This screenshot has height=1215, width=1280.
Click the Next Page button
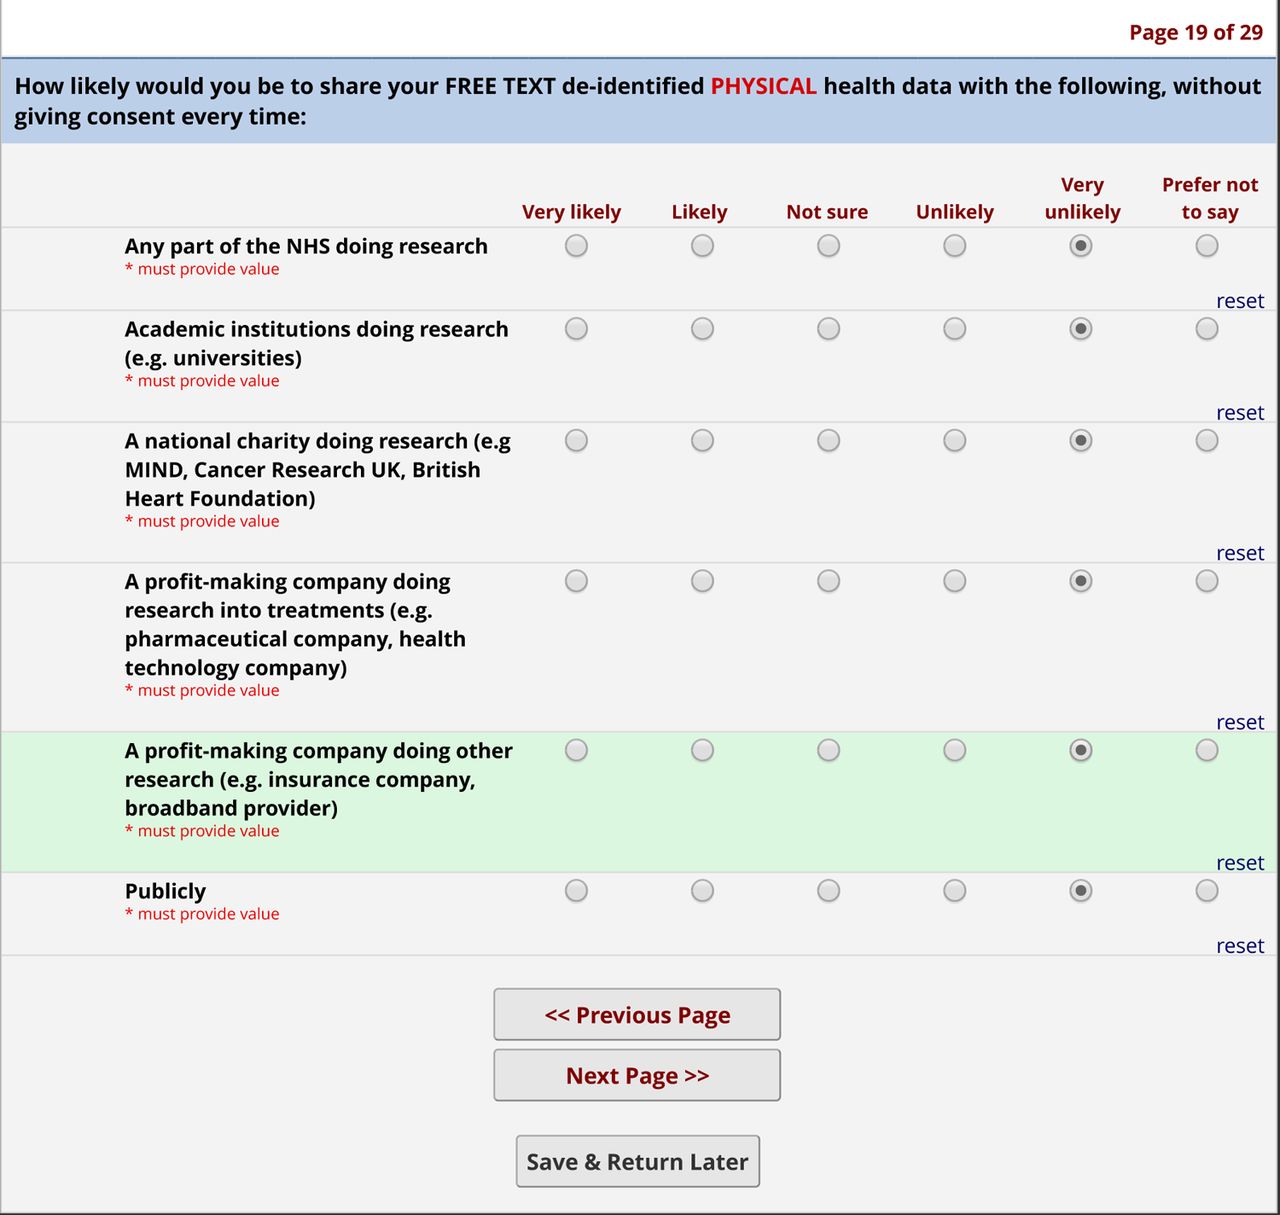tap(637, 1075)
